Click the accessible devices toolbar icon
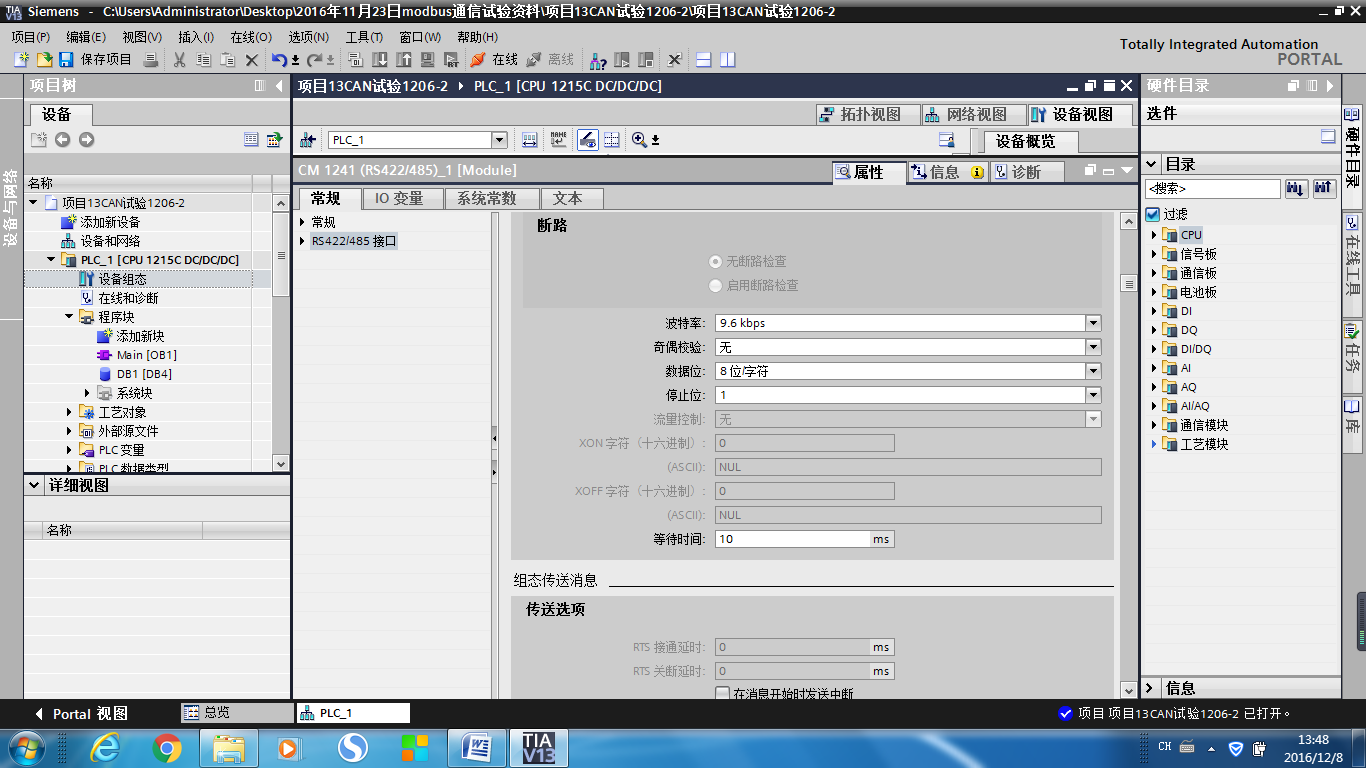This screenshot has width=1366, height=768. 599,60
